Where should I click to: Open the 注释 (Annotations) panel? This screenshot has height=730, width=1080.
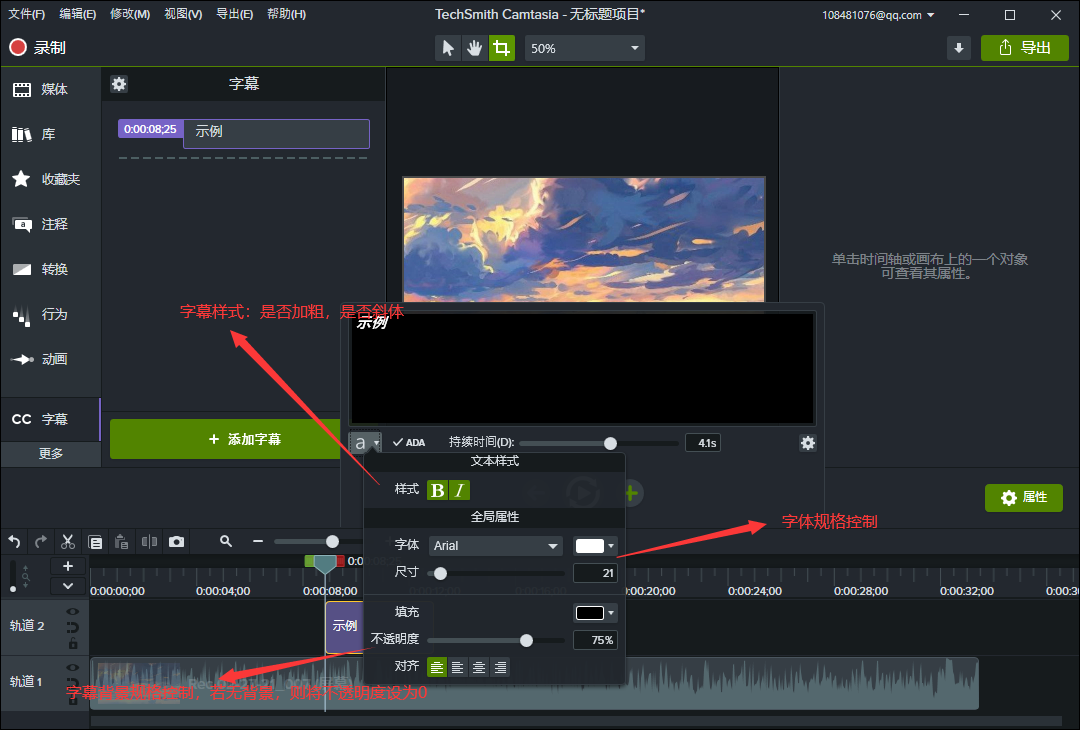tap(49, 224)
